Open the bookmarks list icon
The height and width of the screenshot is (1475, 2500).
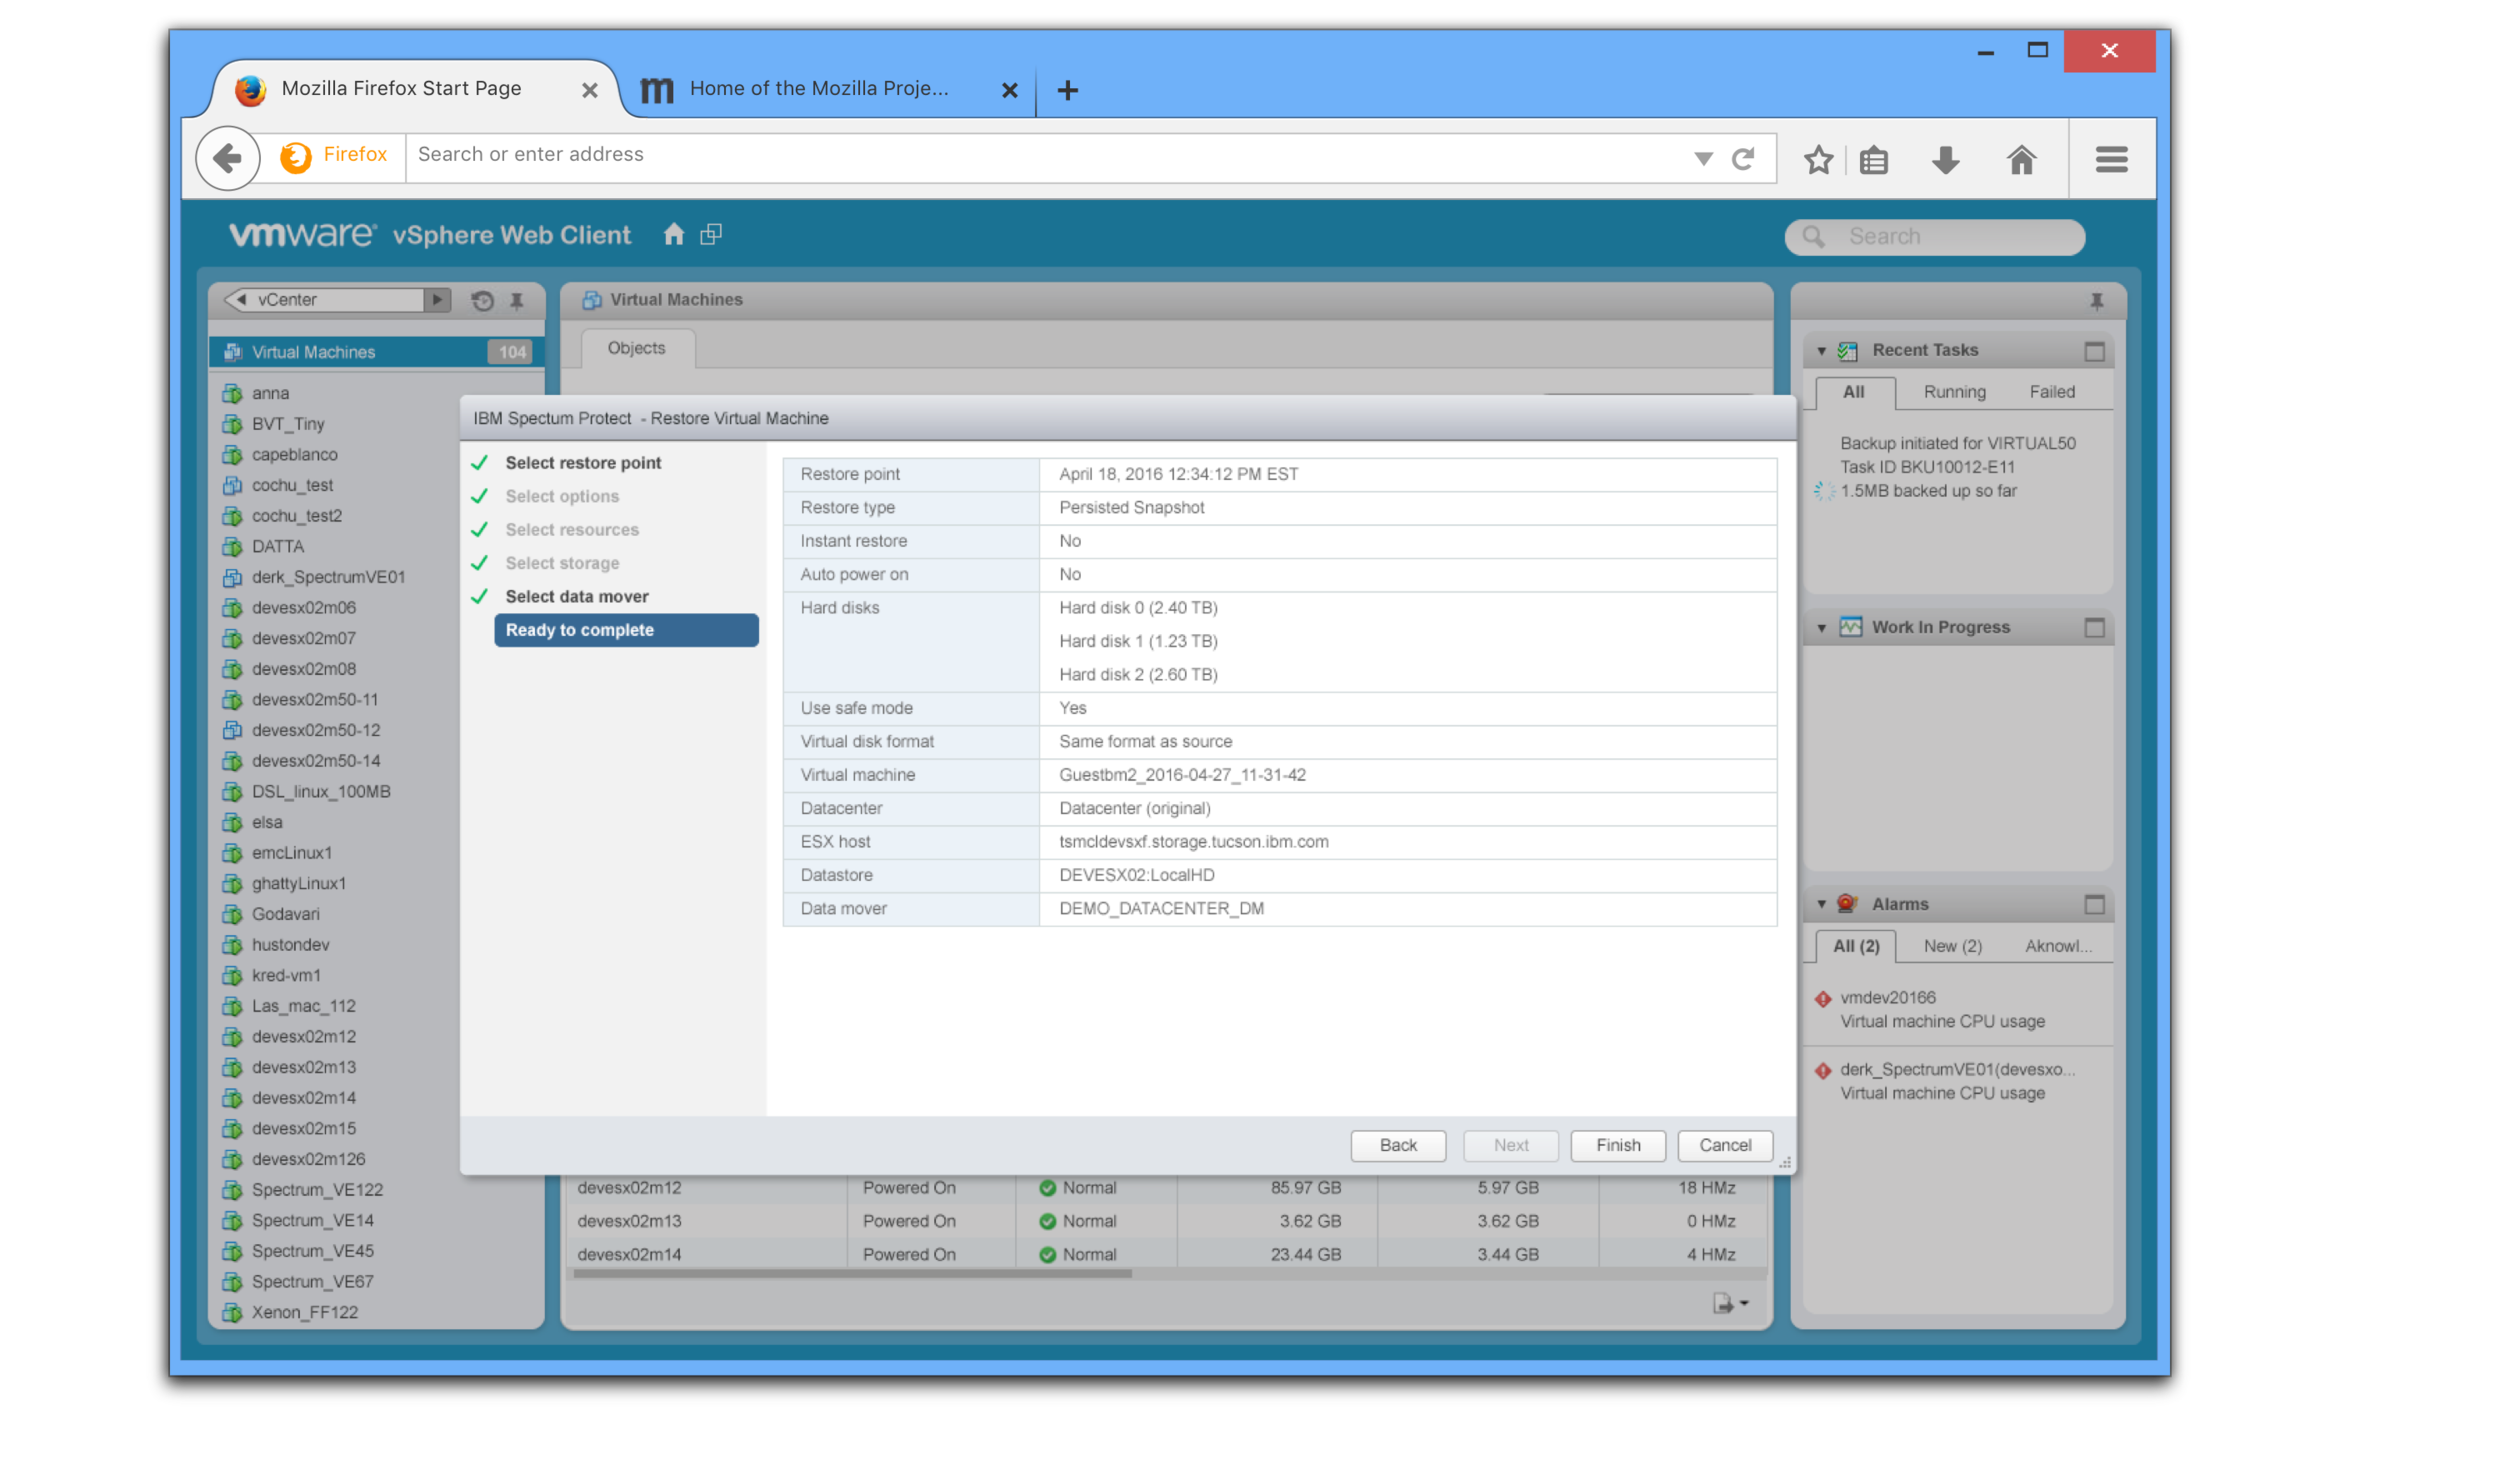click(x=1874, y=160)
